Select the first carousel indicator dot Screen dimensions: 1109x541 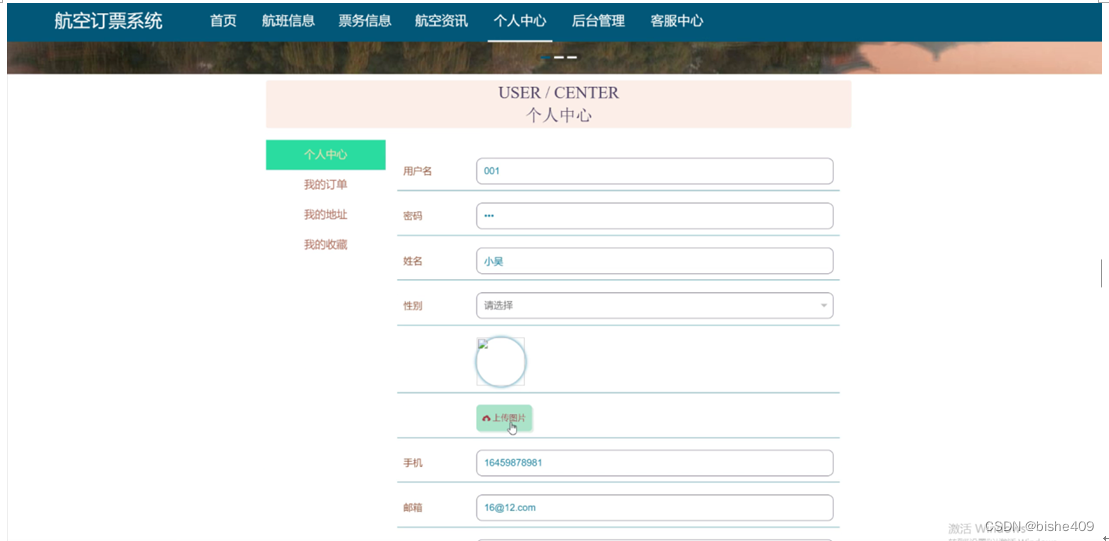546,57
